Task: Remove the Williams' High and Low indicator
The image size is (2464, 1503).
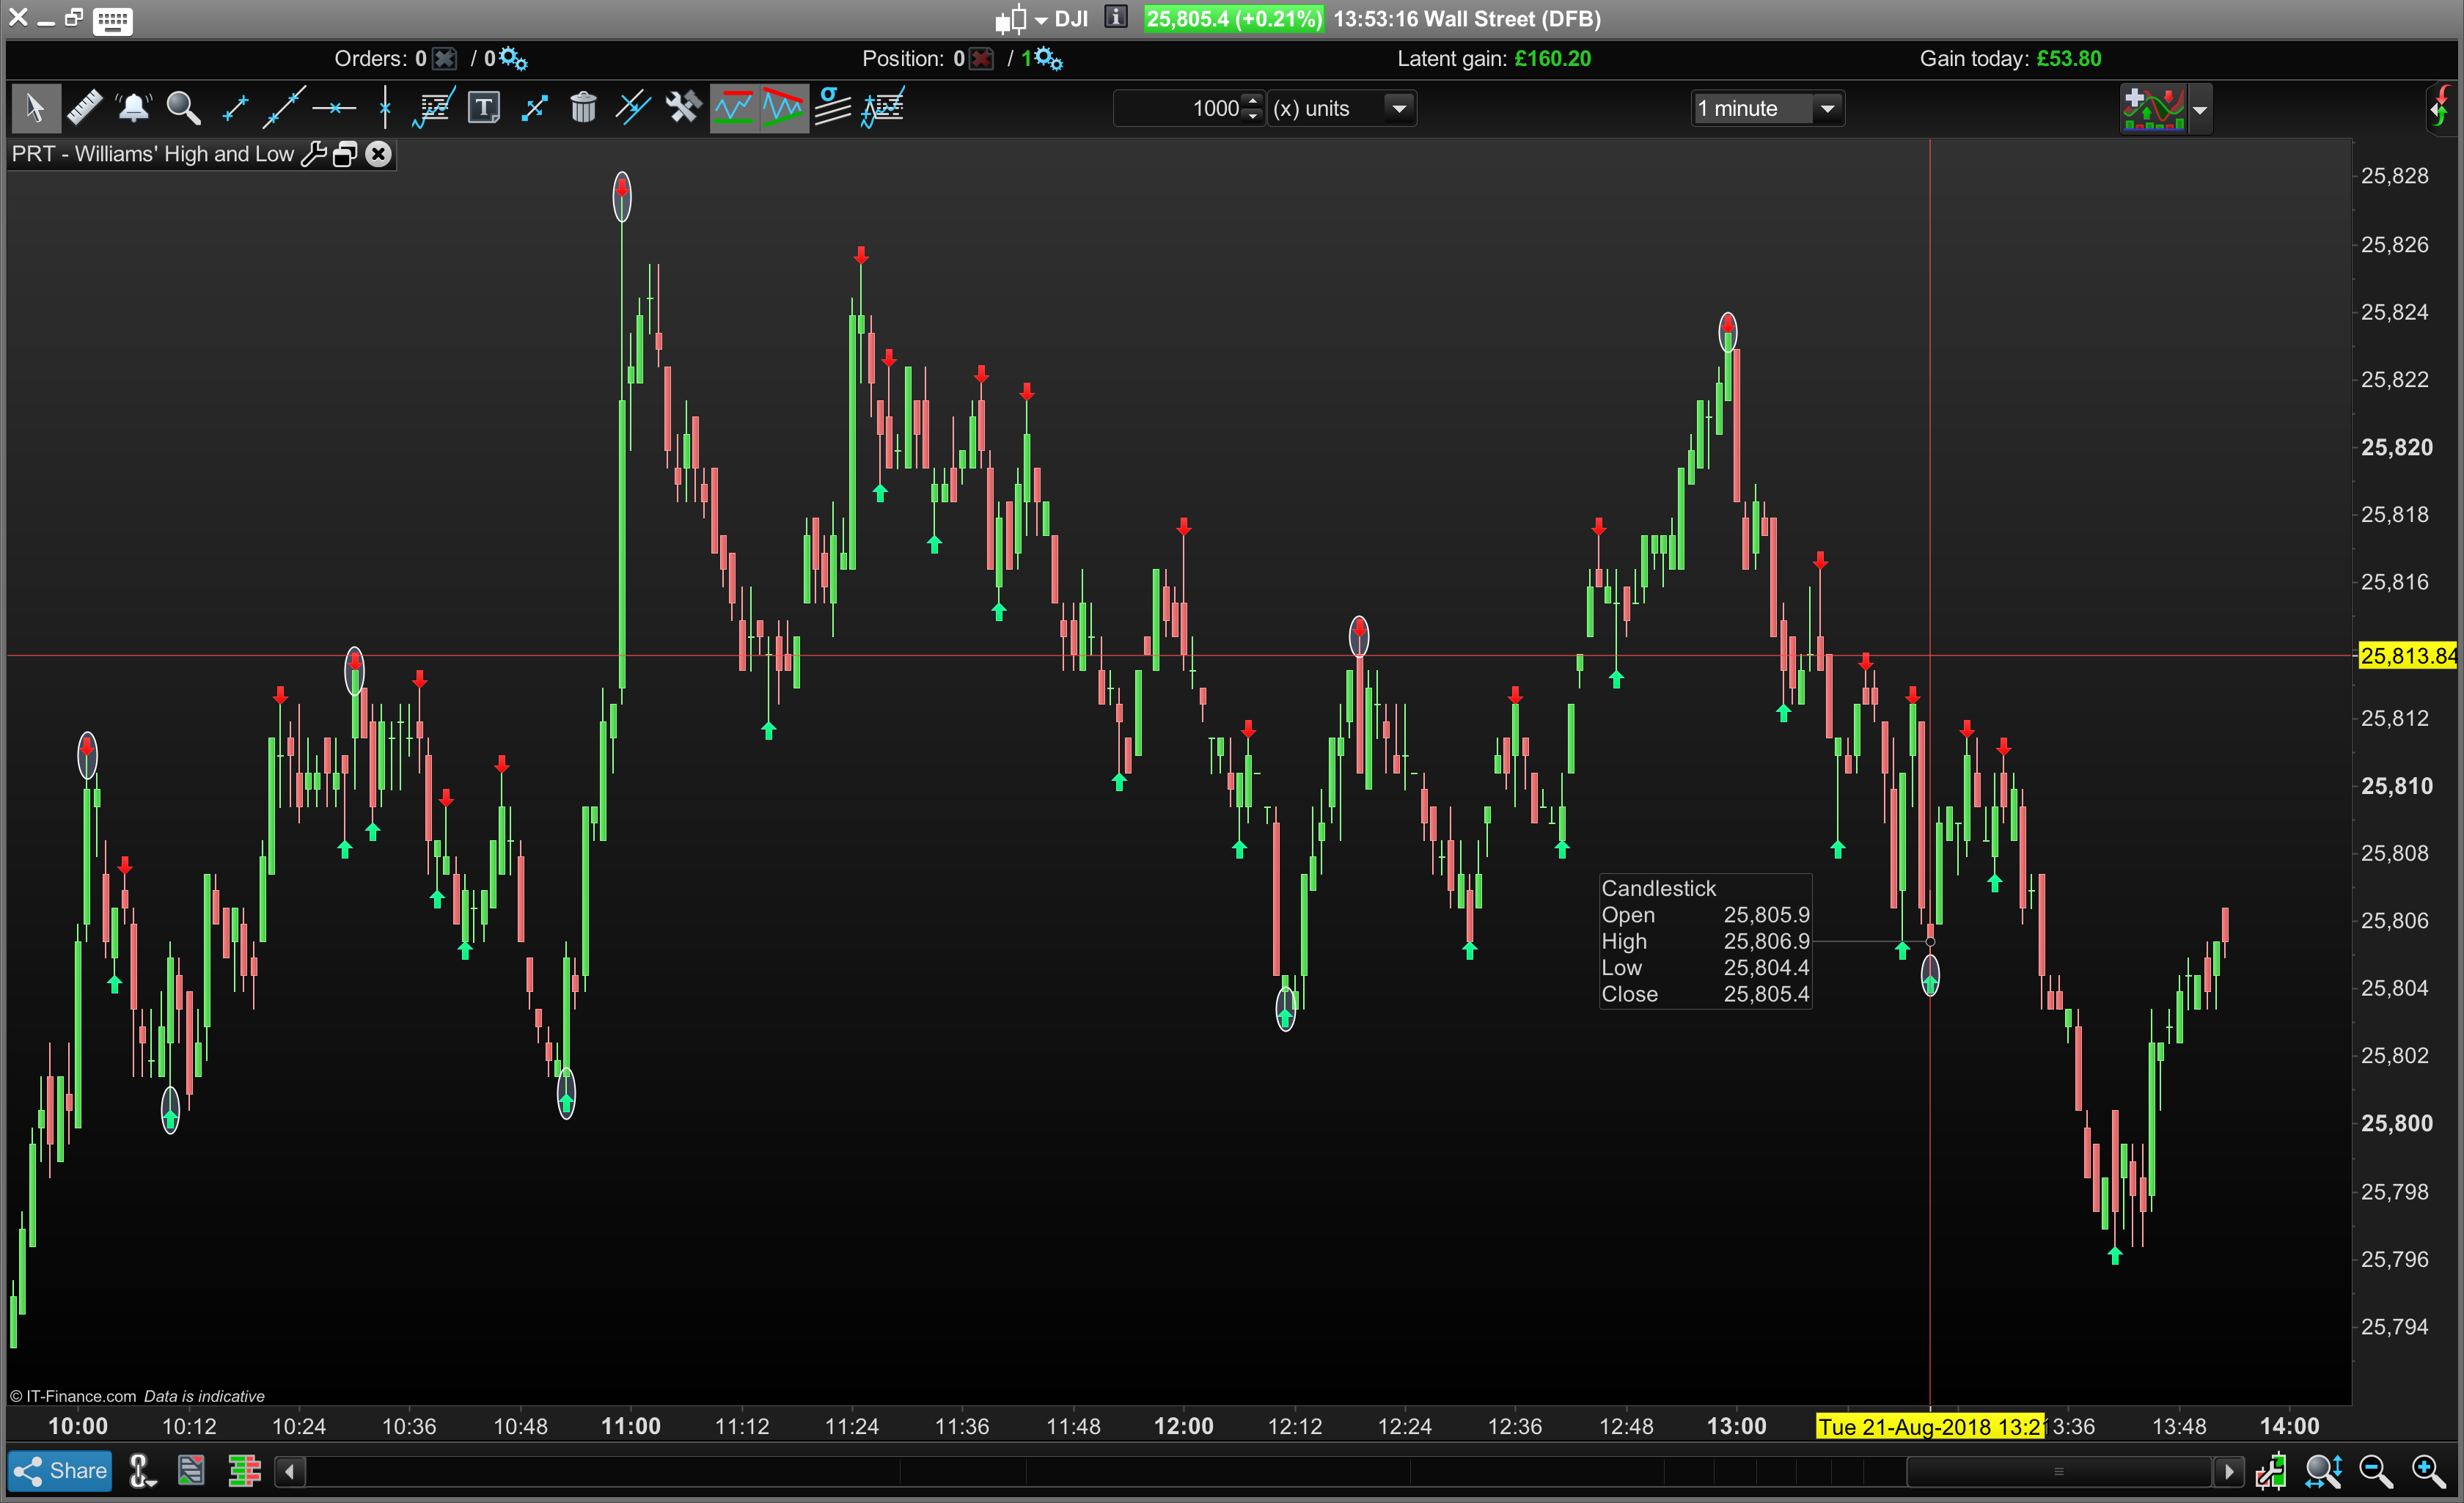Action: click(x=378, y=154)
